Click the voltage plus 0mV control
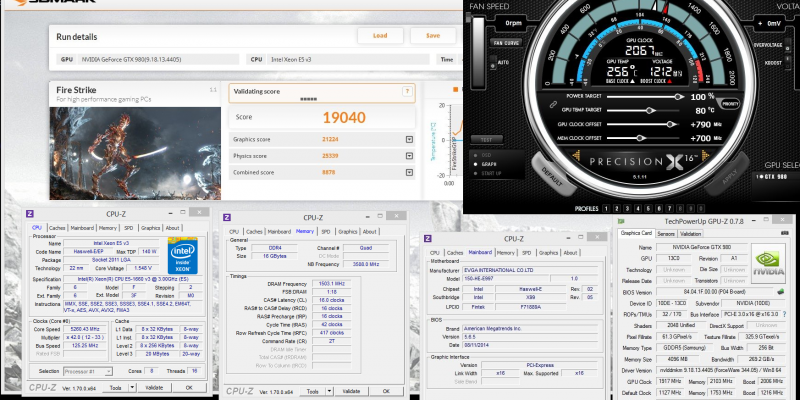 coord(769,23)
